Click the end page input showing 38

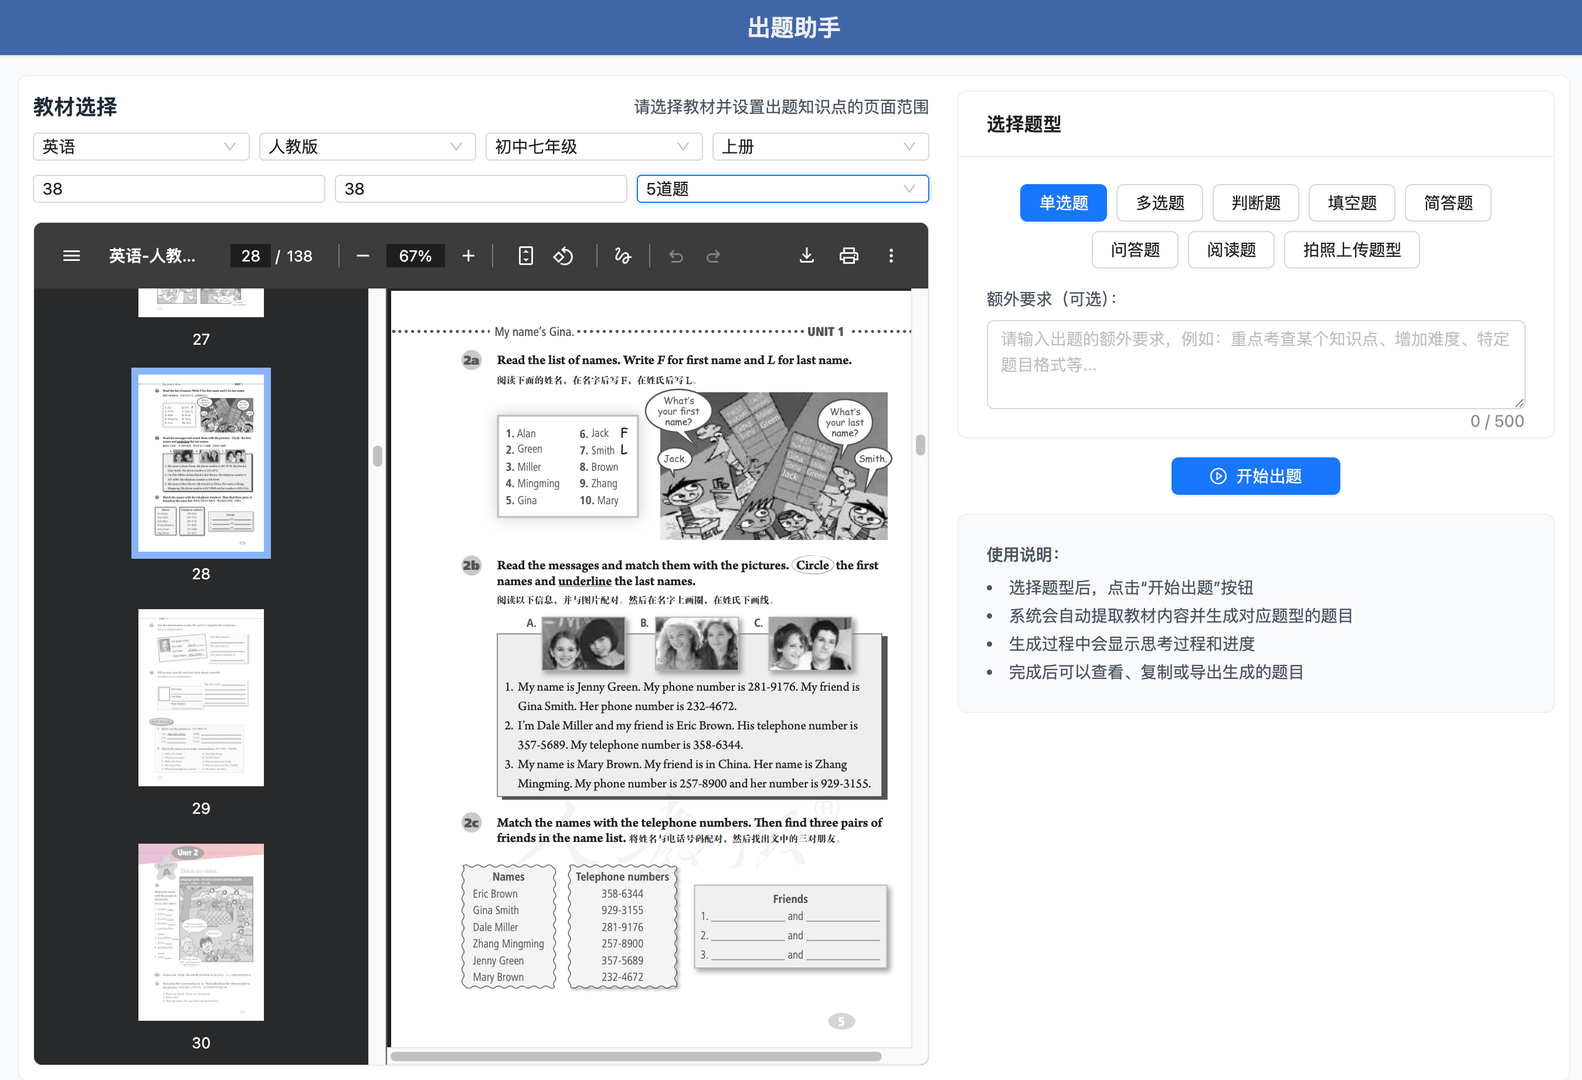[x=481, y=188]
